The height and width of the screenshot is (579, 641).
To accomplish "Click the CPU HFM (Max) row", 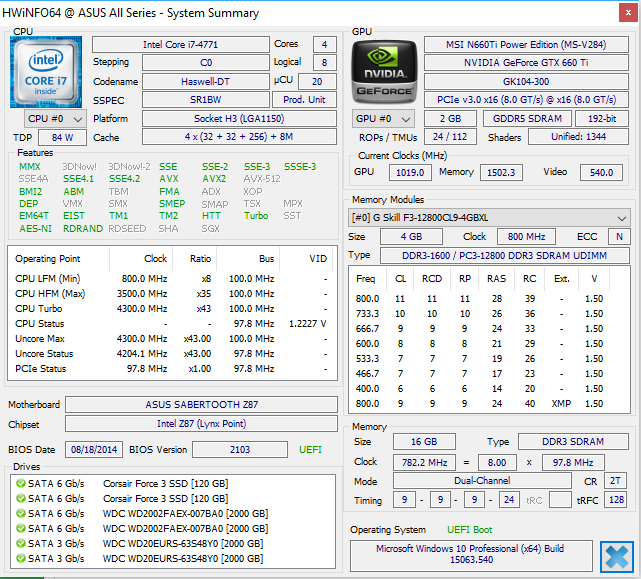I will (x=172, y=294).
